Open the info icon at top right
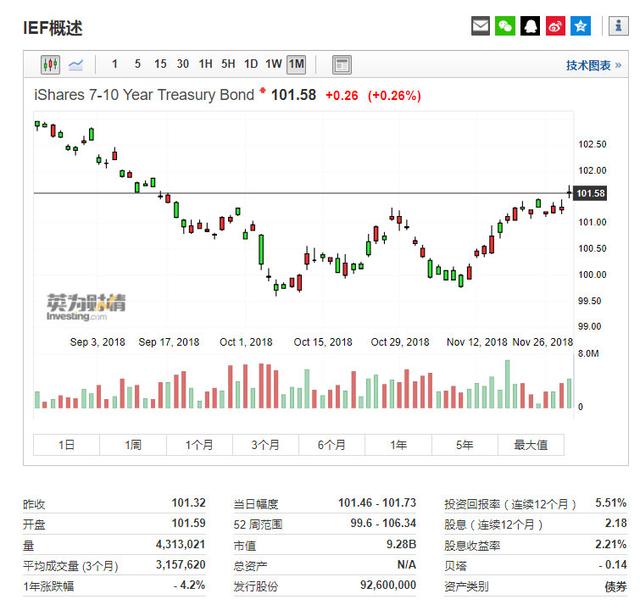This screenshot has width=640, height=616. (x=618, y=26)
